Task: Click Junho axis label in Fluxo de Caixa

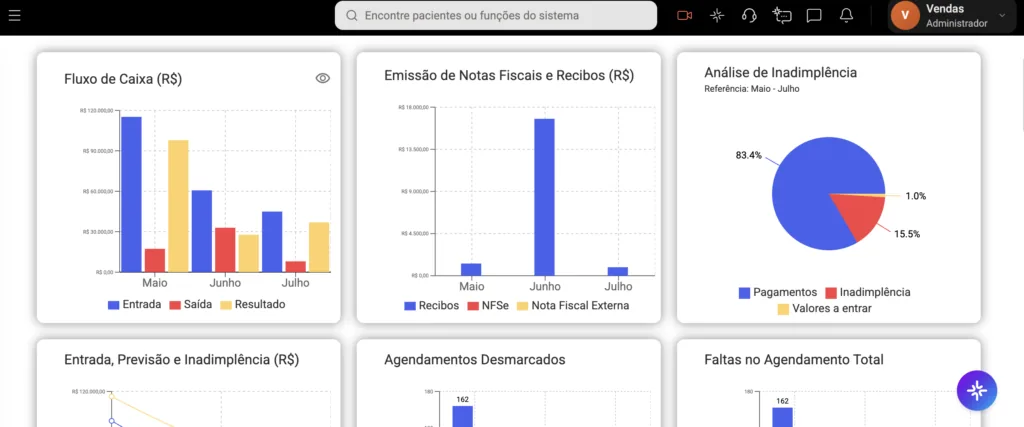Action: (225, 283)
